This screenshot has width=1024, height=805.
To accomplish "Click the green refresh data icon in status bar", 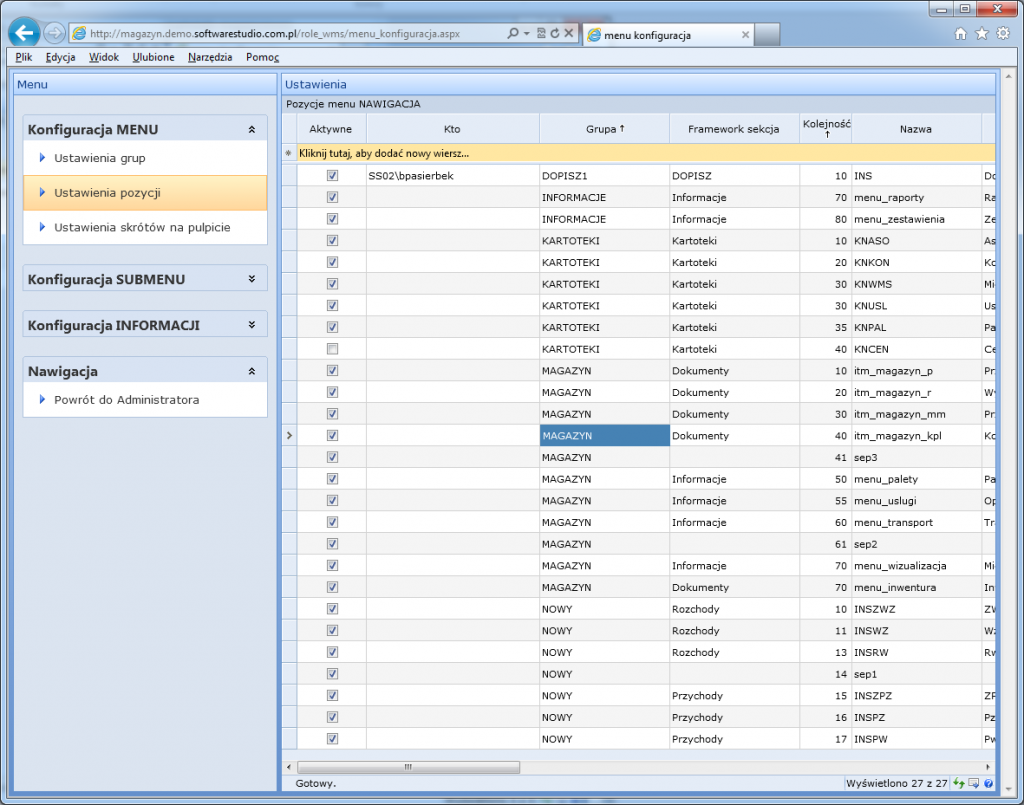I will [959, 783].
